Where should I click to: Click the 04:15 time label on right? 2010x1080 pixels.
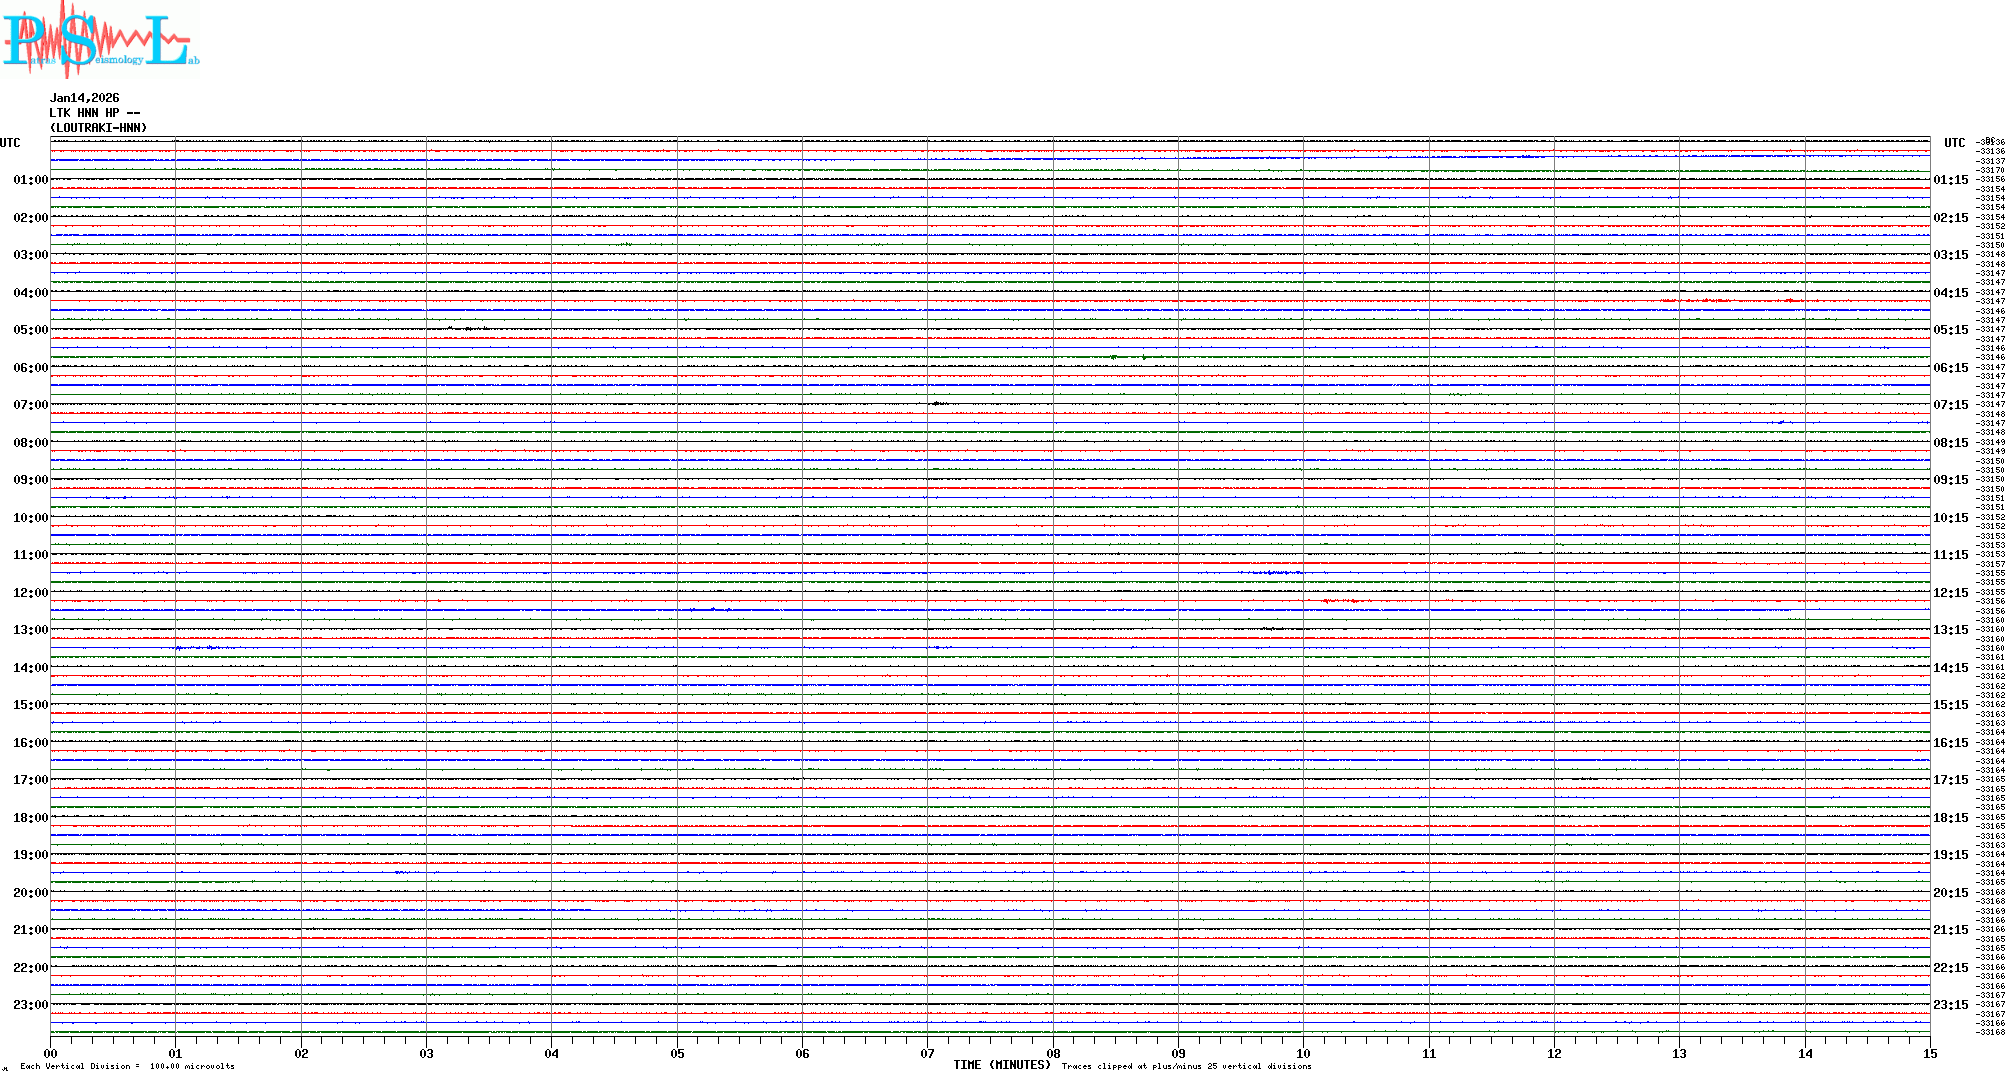point(1950,293)
